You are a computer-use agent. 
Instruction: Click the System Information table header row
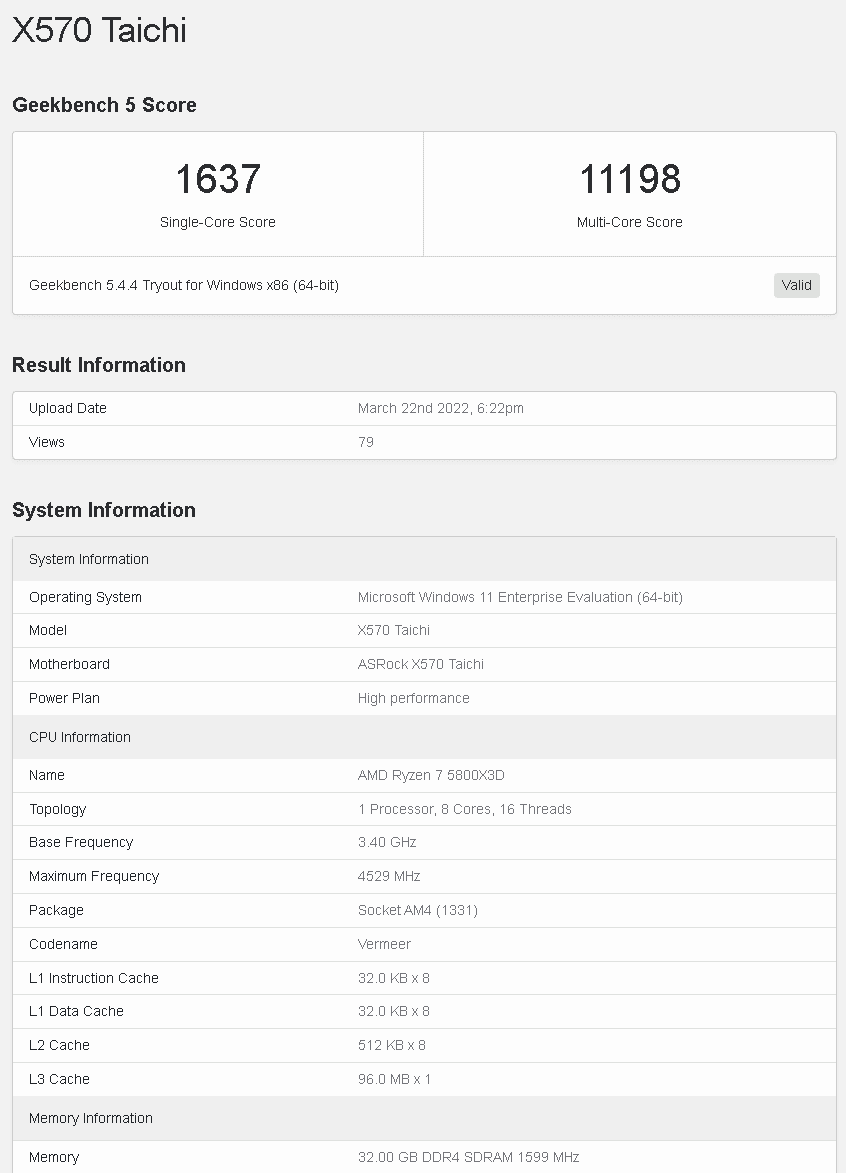tap(424, 560)
